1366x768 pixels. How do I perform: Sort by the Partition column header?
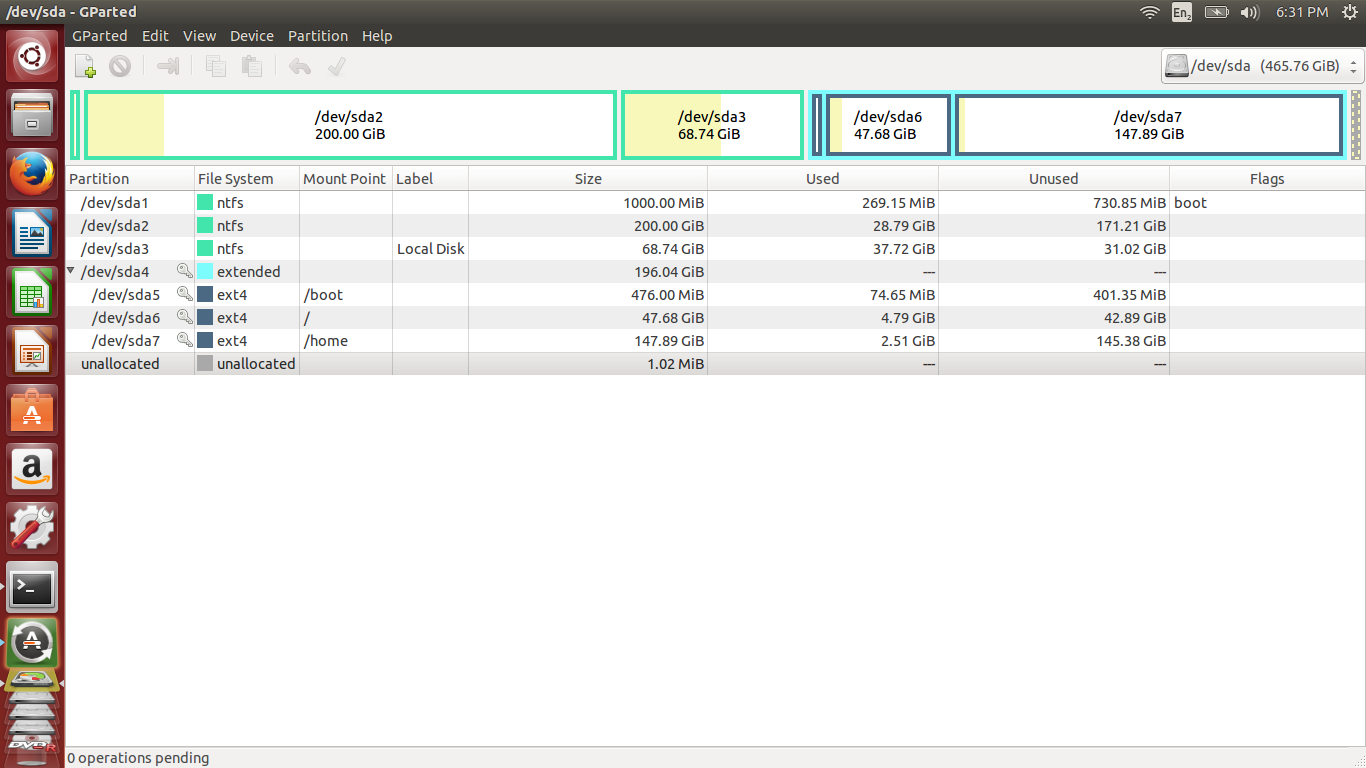pos(130,179)
